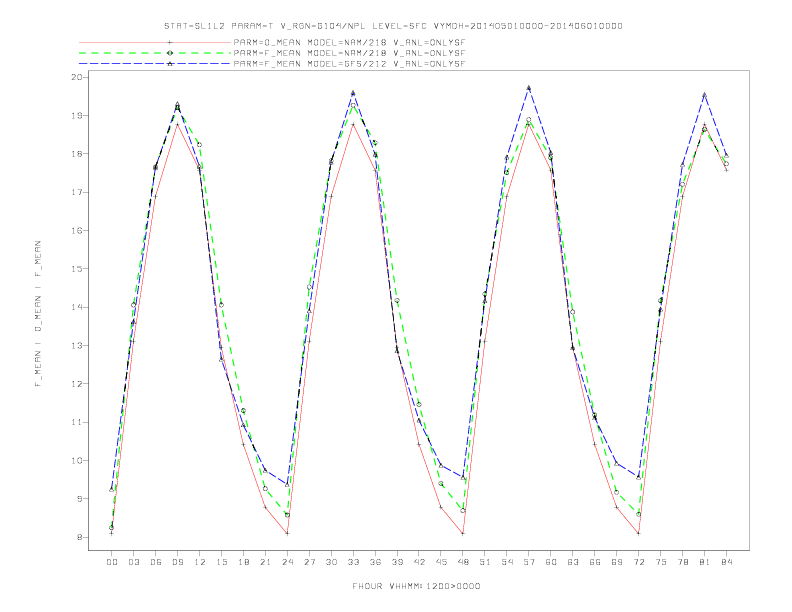The width and height of the screenshot is (792, 612).
Task: Click x-axis forecast hour label 60
Action: (551, 562)
